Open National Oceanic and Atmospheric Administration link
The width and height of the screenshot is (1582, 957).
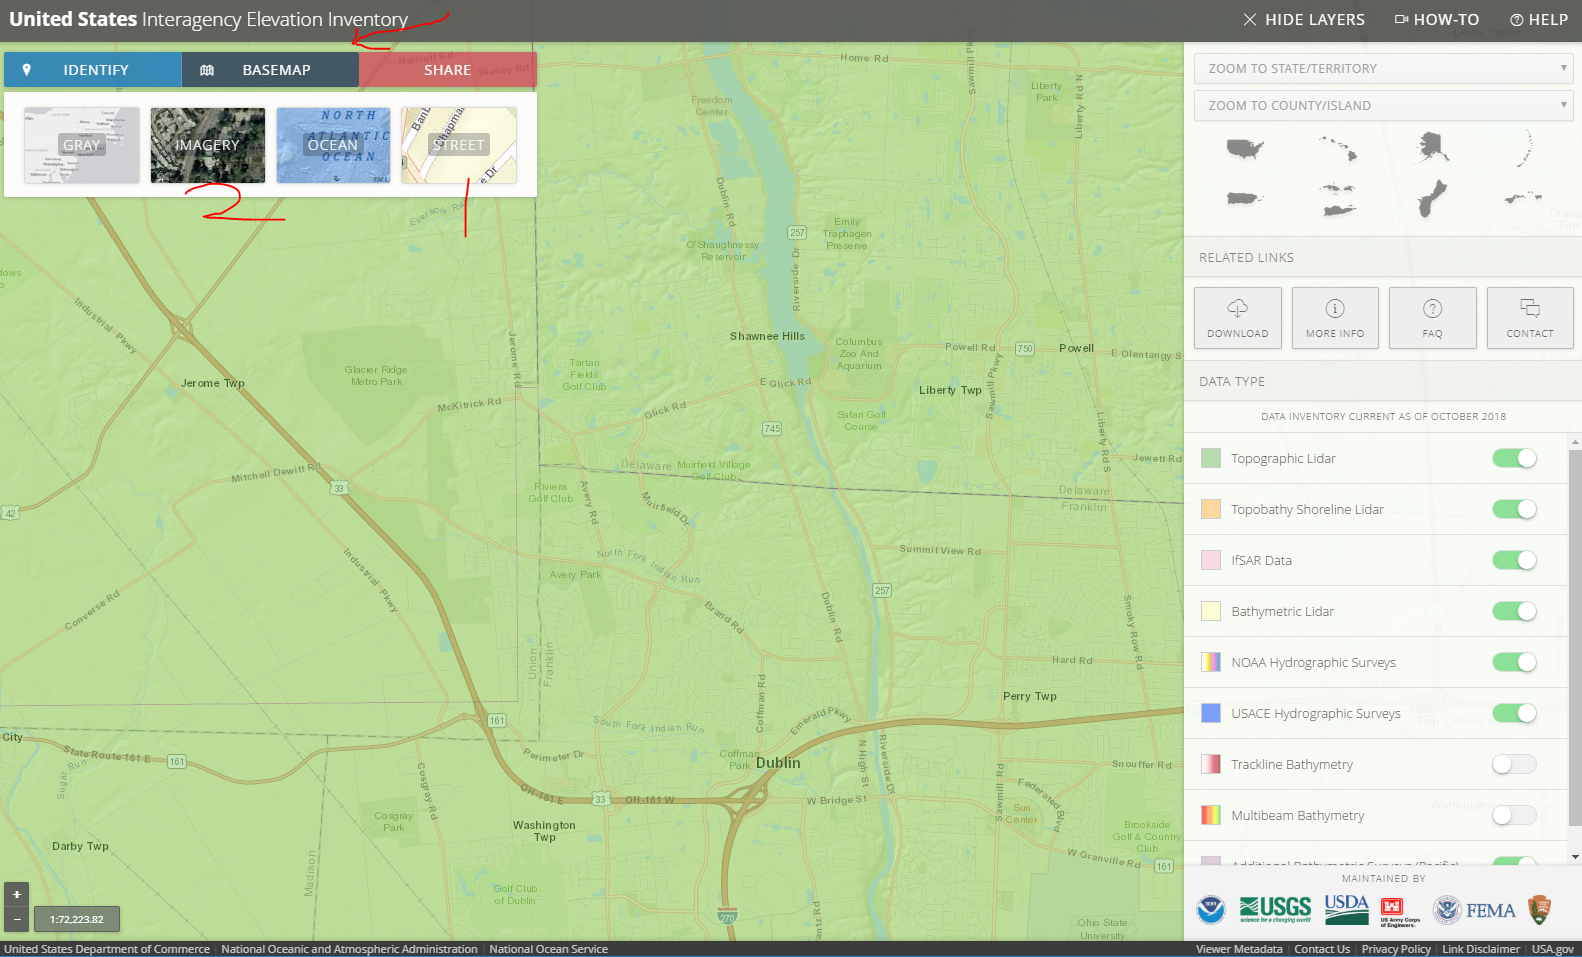tap(349, 949)
